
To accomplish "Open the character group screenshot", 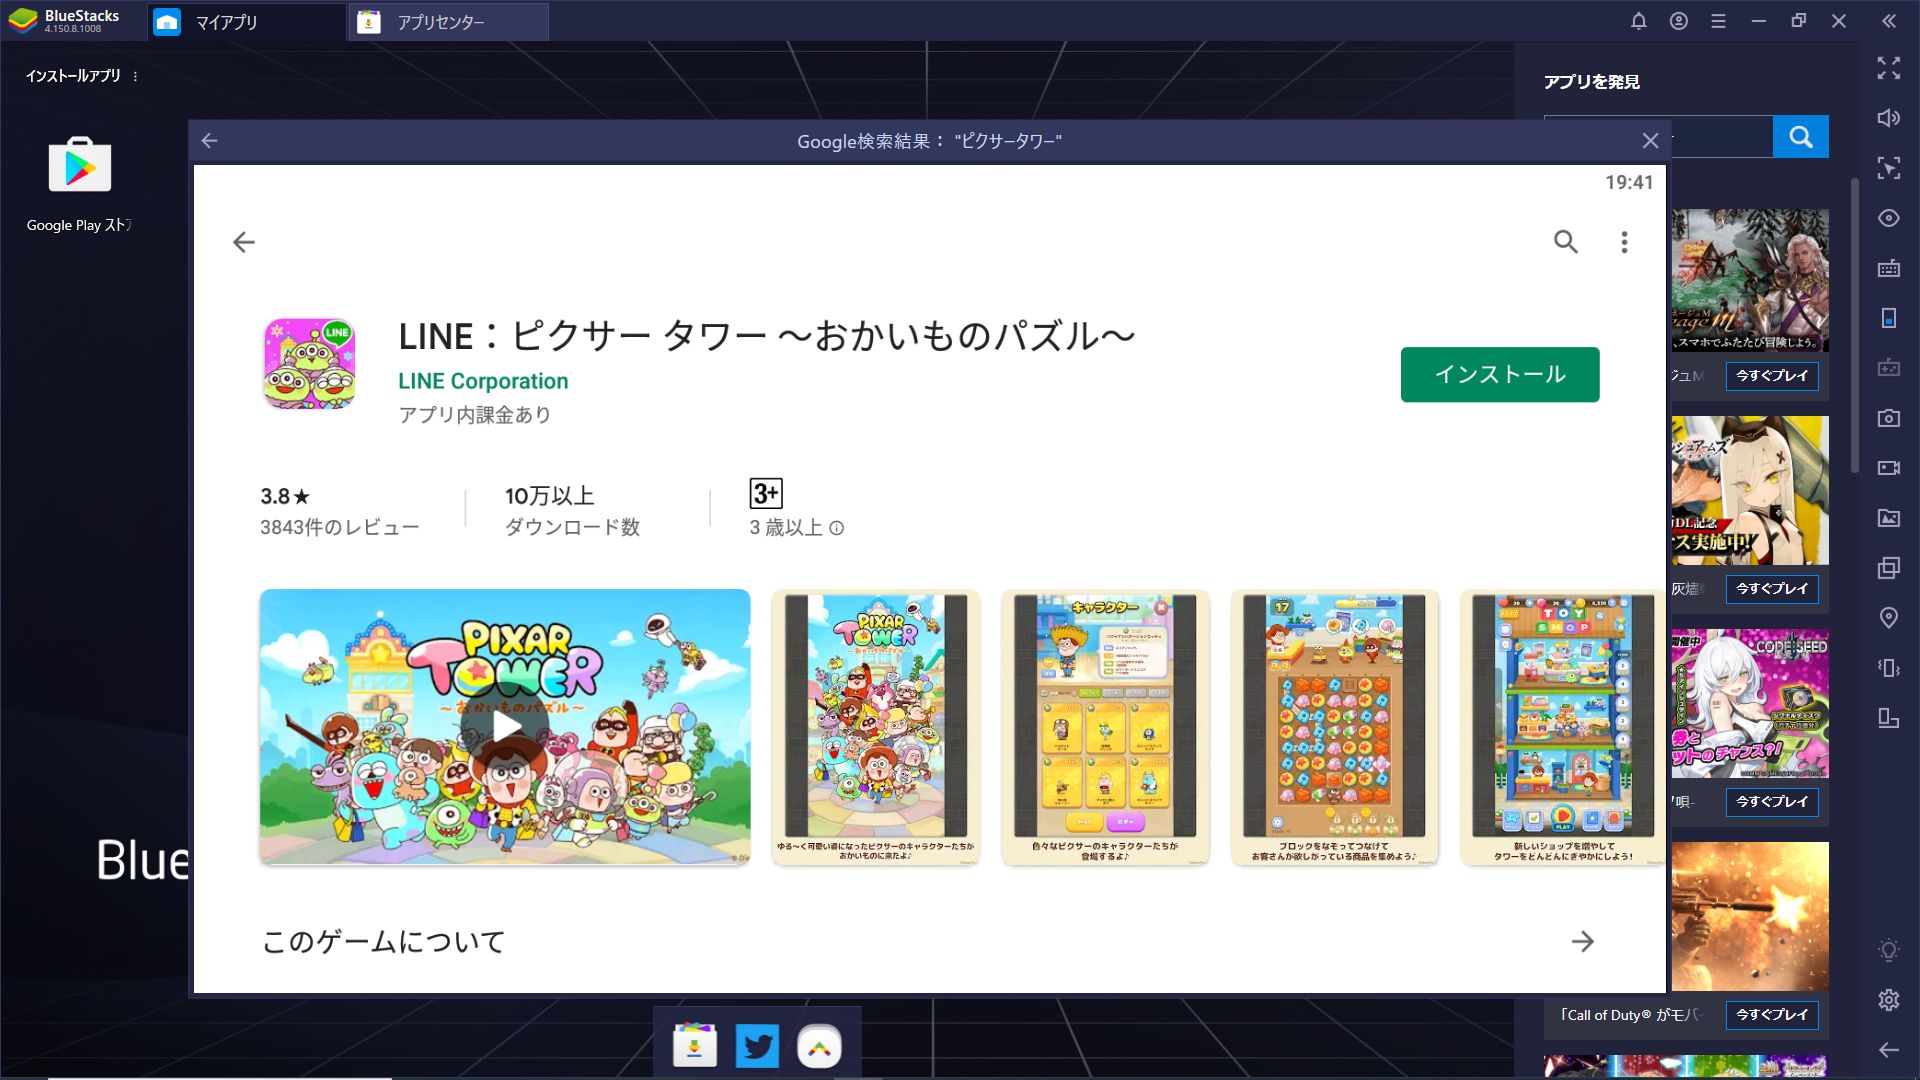I will click(875, 727).
